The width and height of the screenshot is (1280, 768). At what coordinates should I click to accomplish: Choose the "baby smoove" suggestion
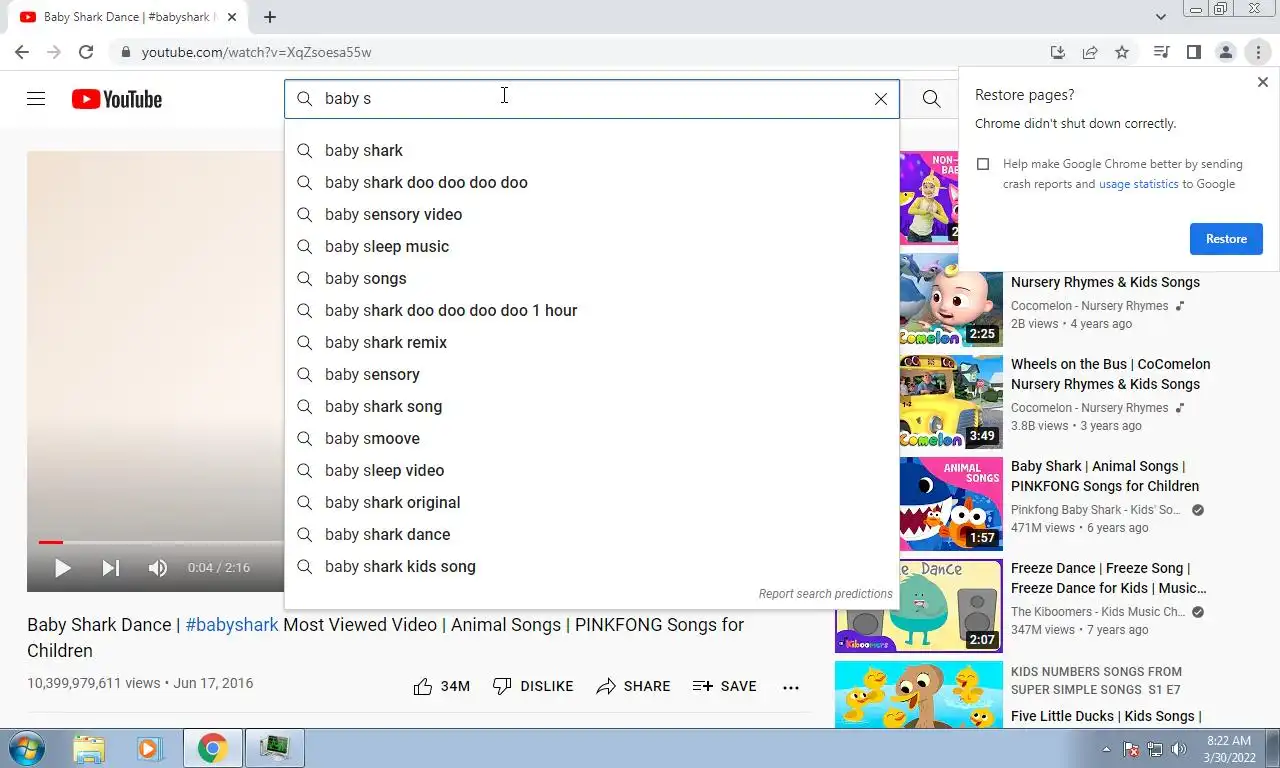tap(592, 438)
